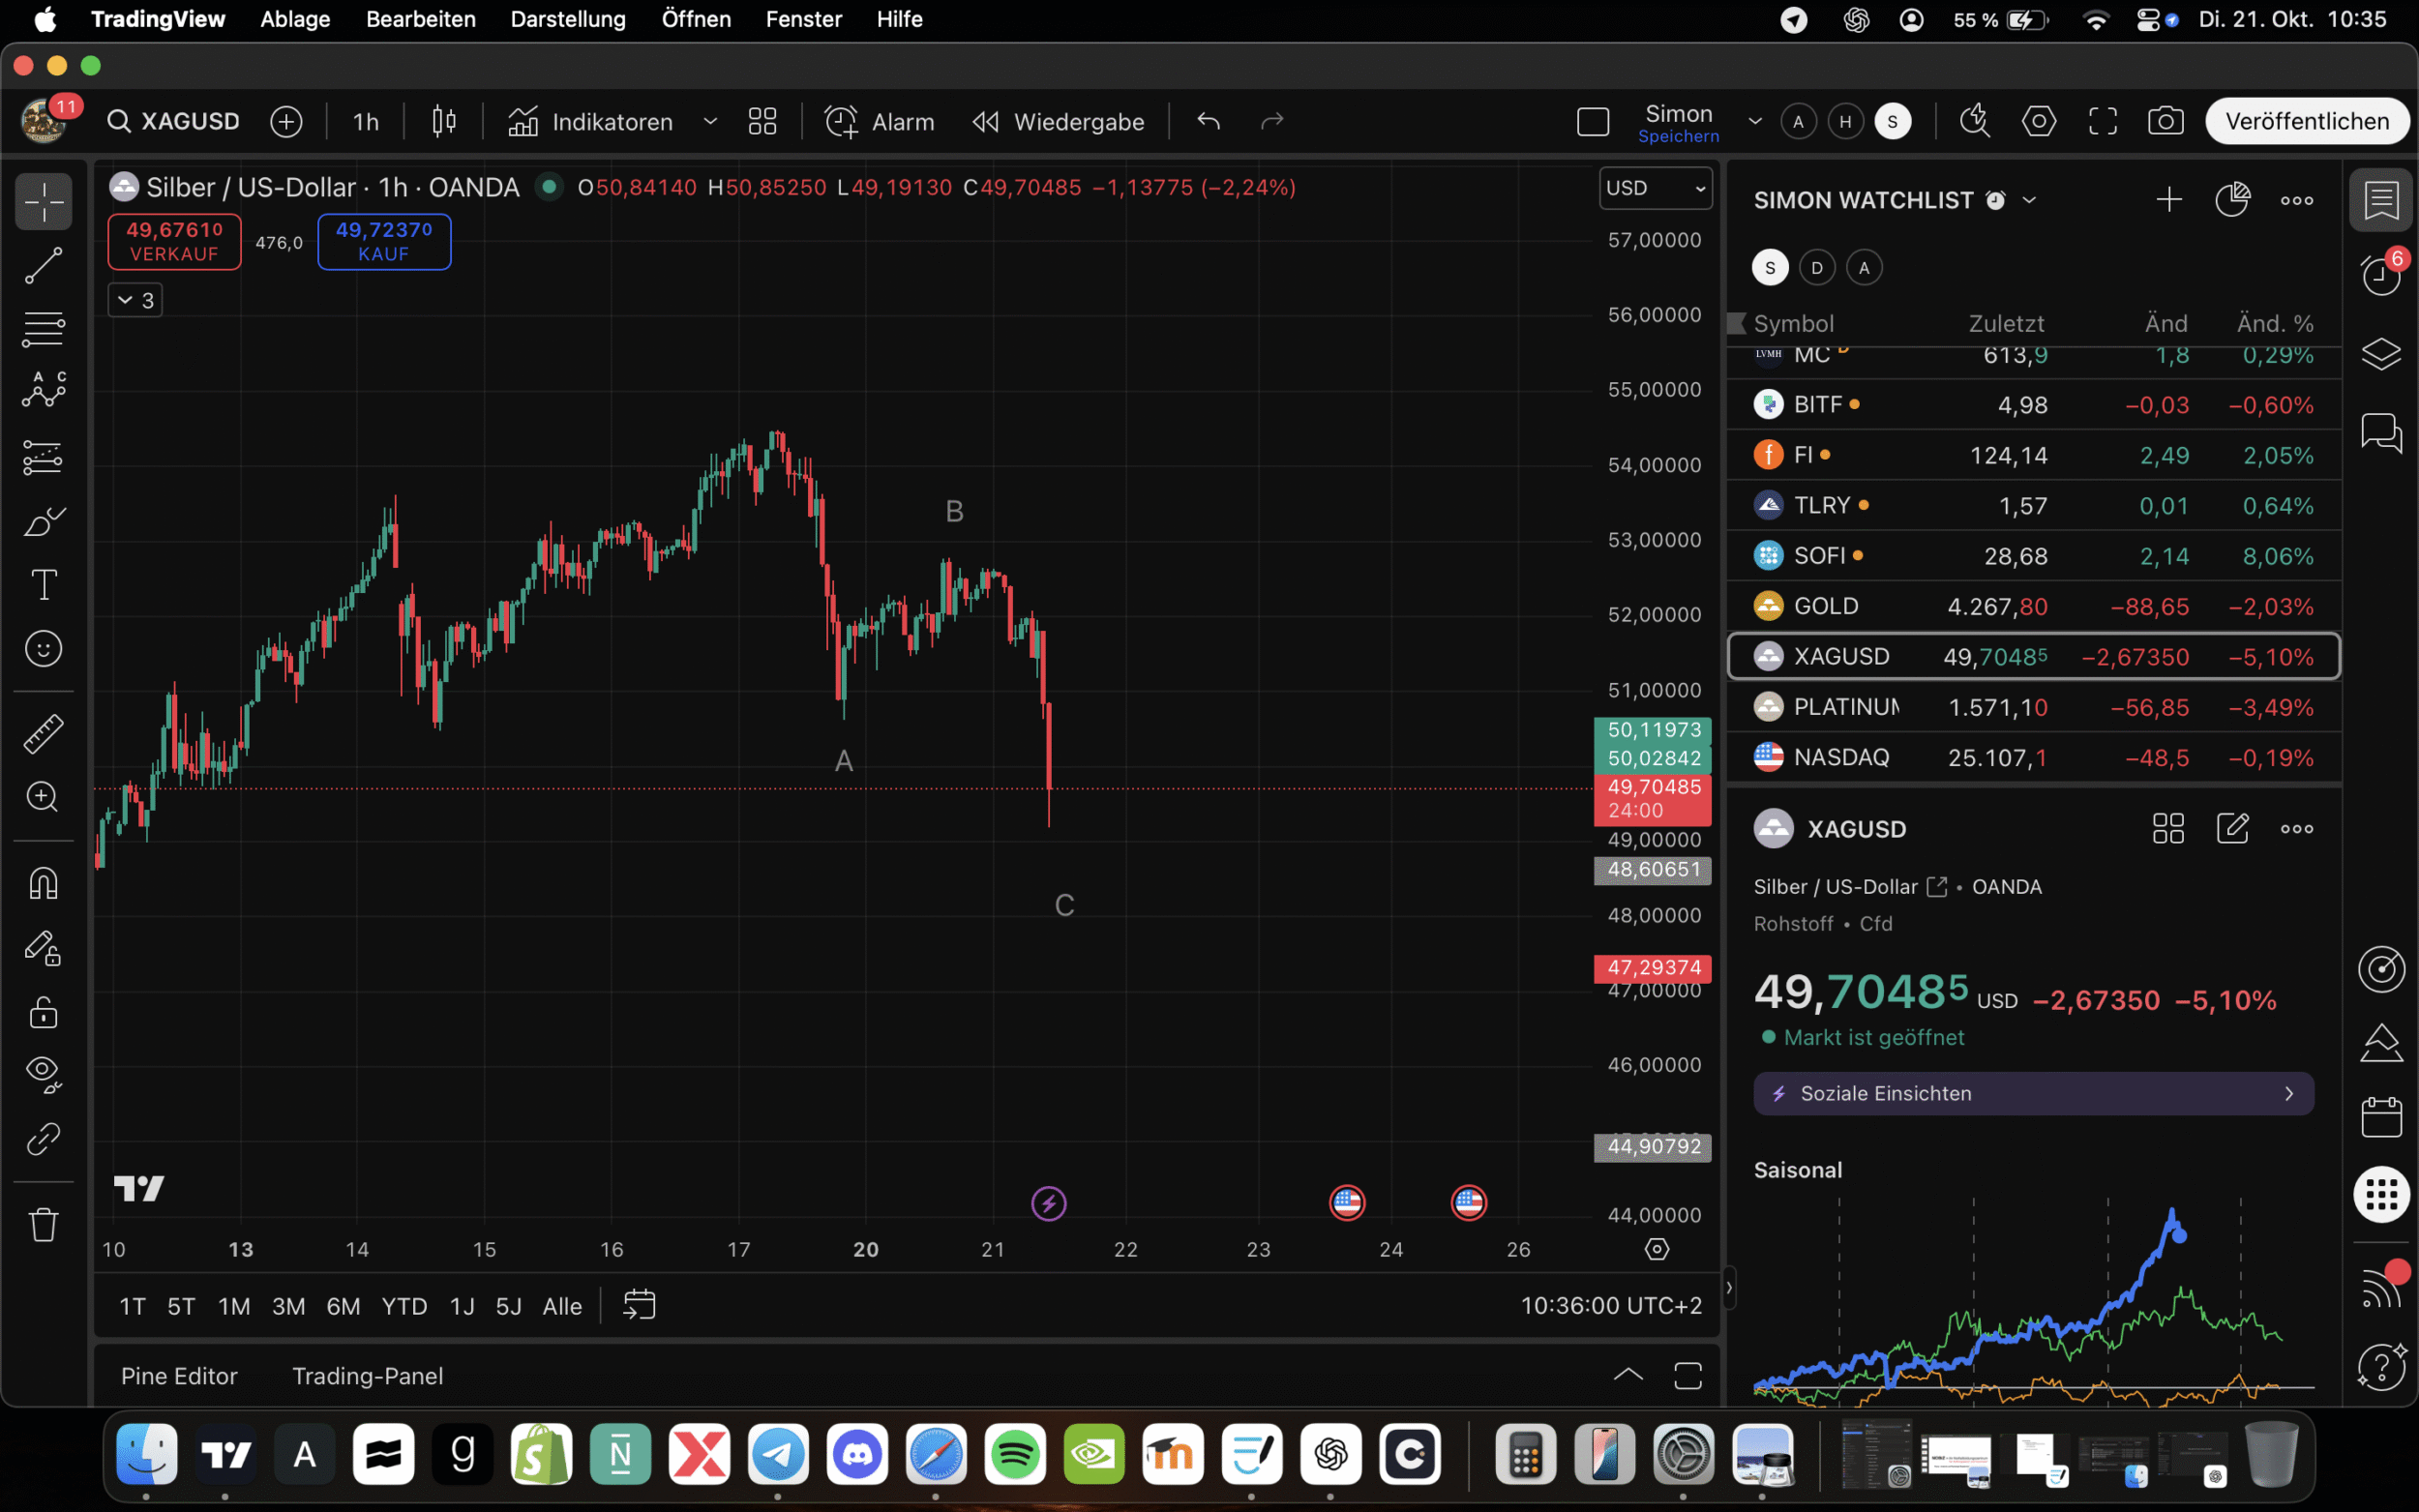Expand the collapsed indicator legend showing 3
Viewport: 2419px width, 1512px height.
[135, 300]
